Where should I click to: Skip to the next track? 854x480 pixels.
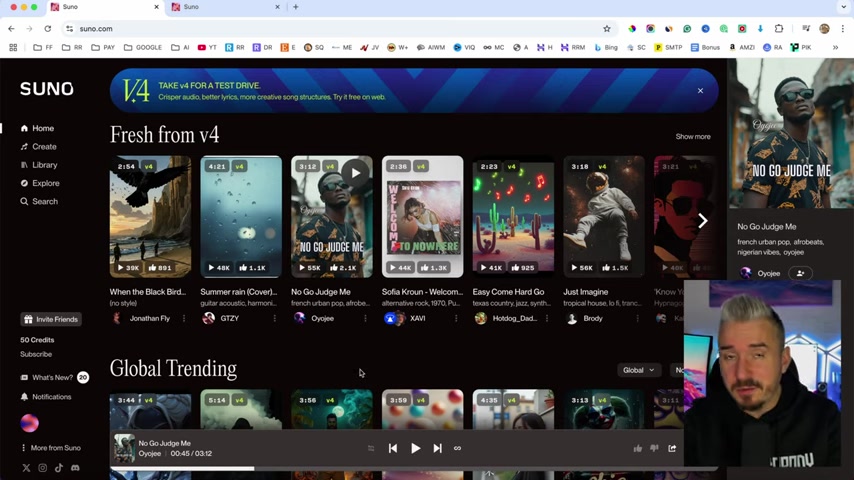pyautogui.click(x=437, y=448)
